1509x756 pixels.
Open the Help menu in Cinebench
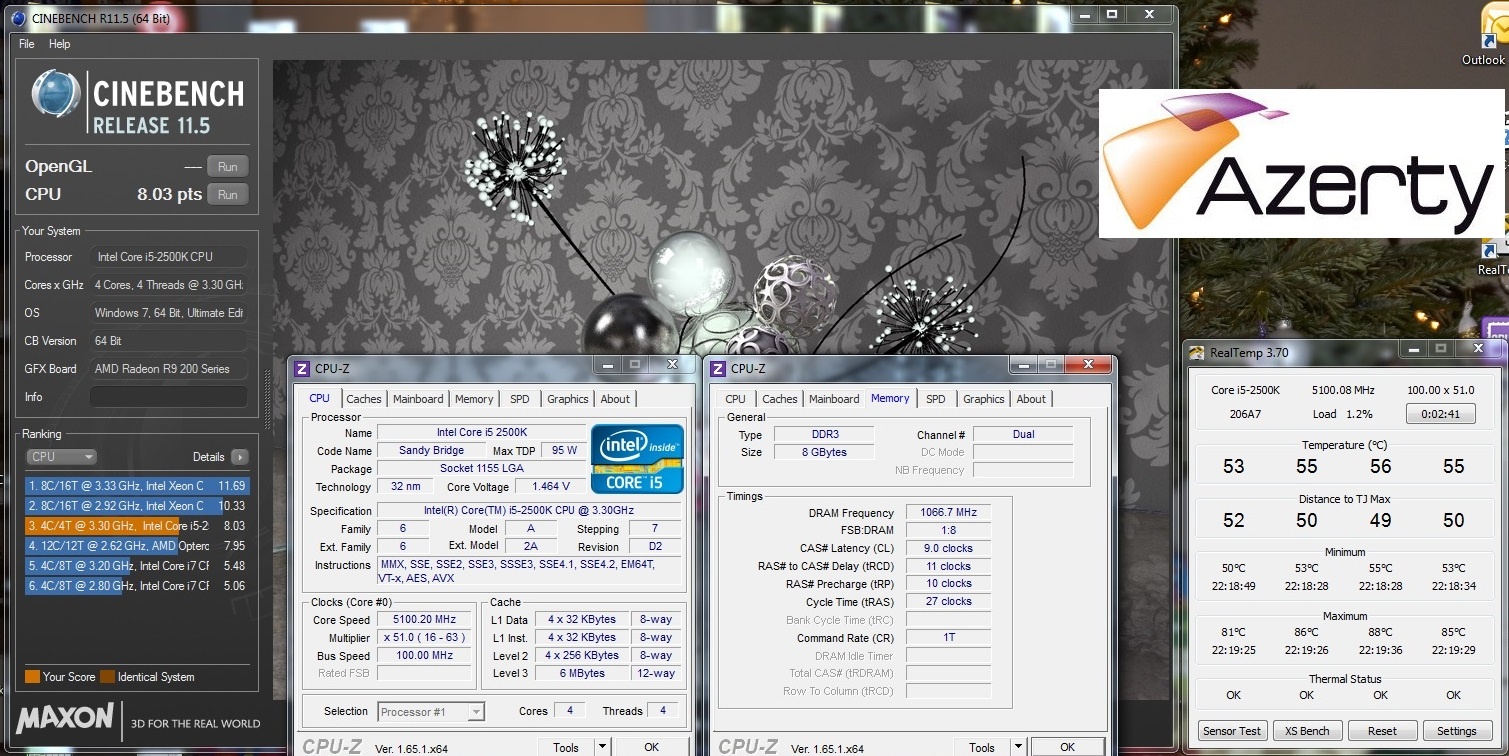(60, 44)
